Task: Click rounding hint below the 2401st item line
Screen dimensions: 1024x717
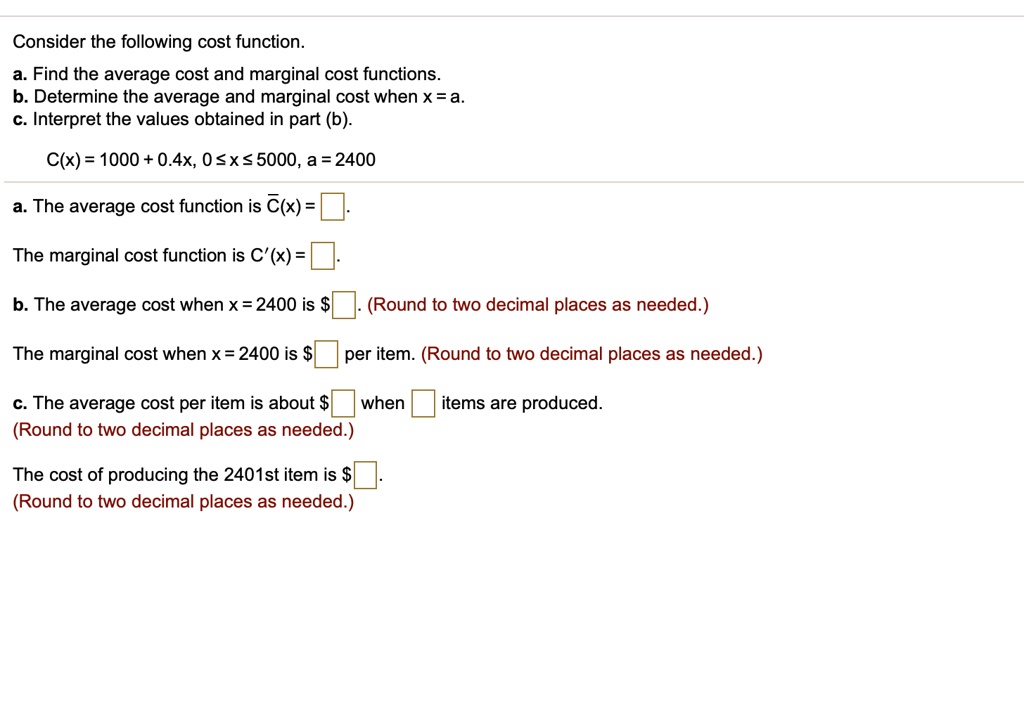Action: (x=183, y=501)
